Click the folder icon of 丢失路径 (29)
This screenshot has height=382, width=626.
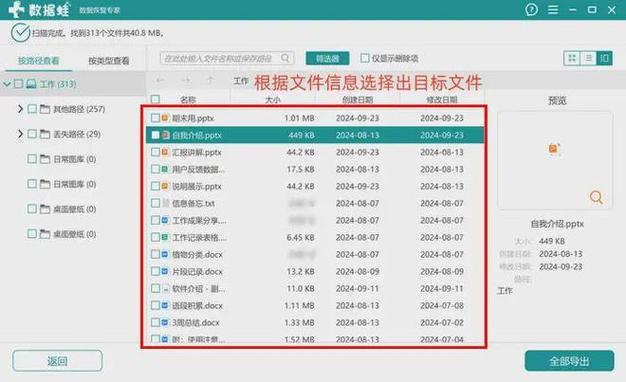click(x=45, y=134)
